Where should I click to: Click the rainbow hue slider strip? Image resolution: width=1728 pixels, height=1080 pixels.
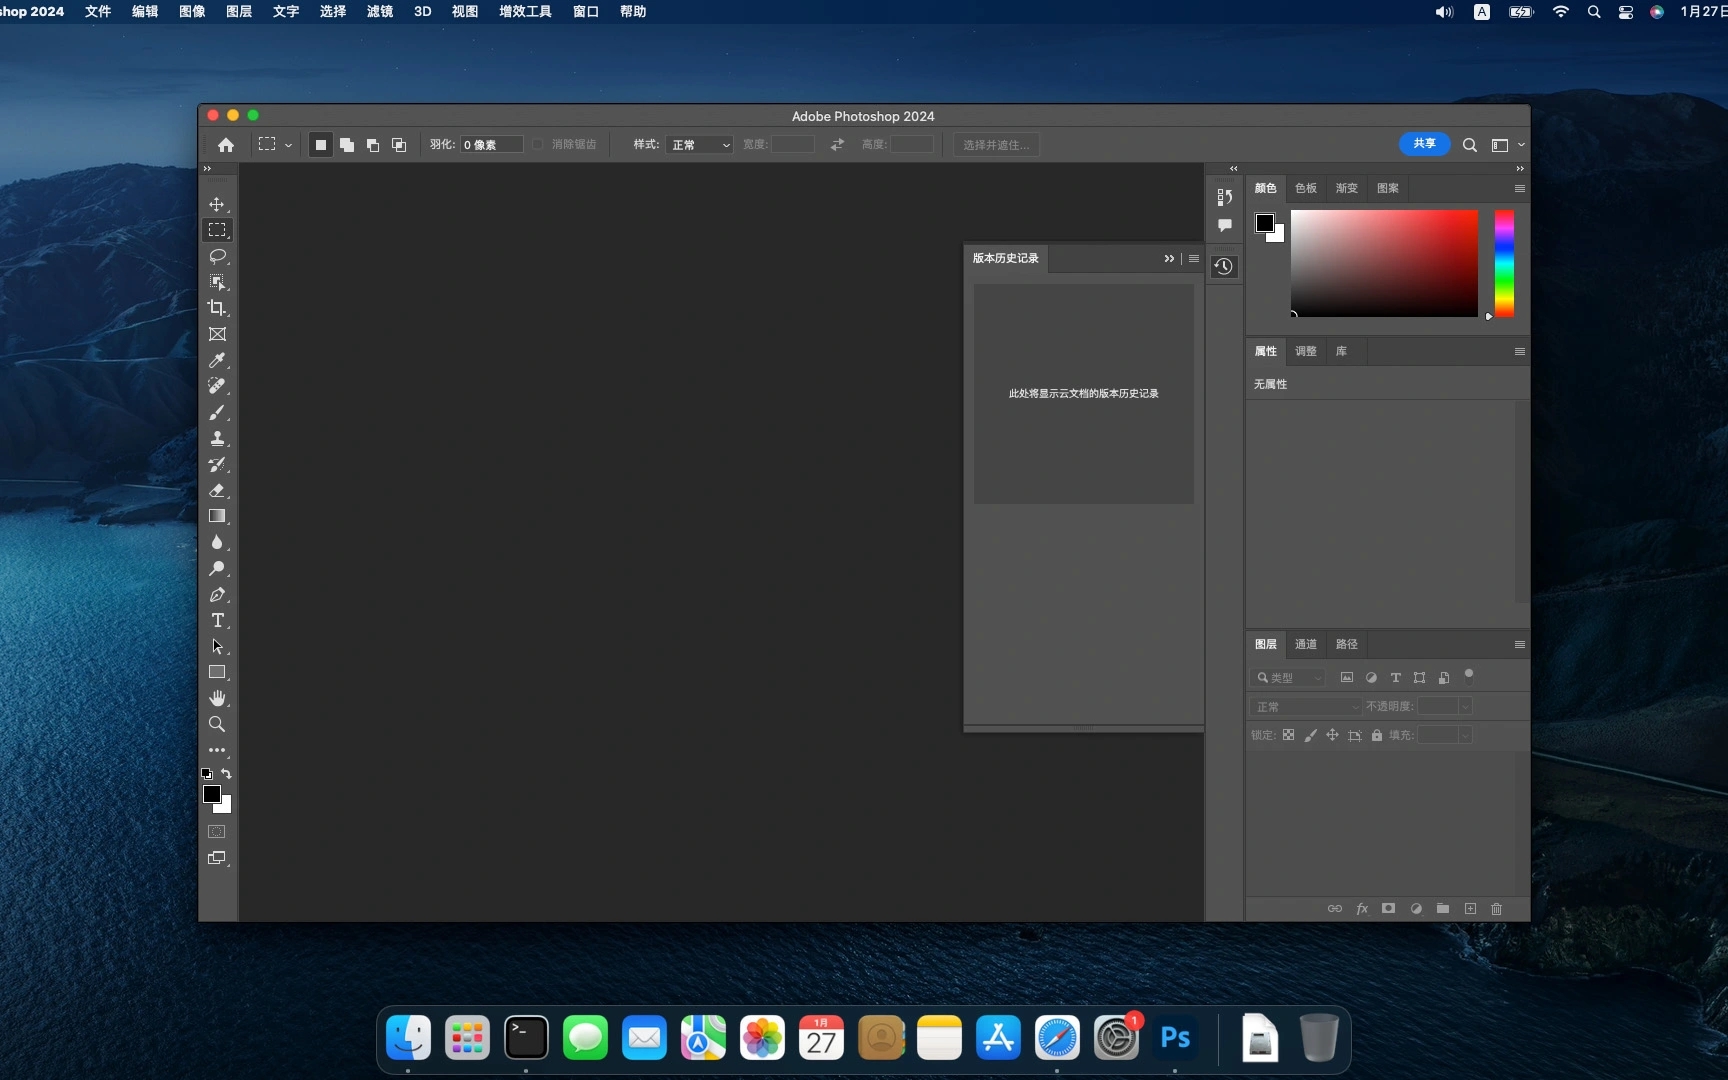[1504, 263]
